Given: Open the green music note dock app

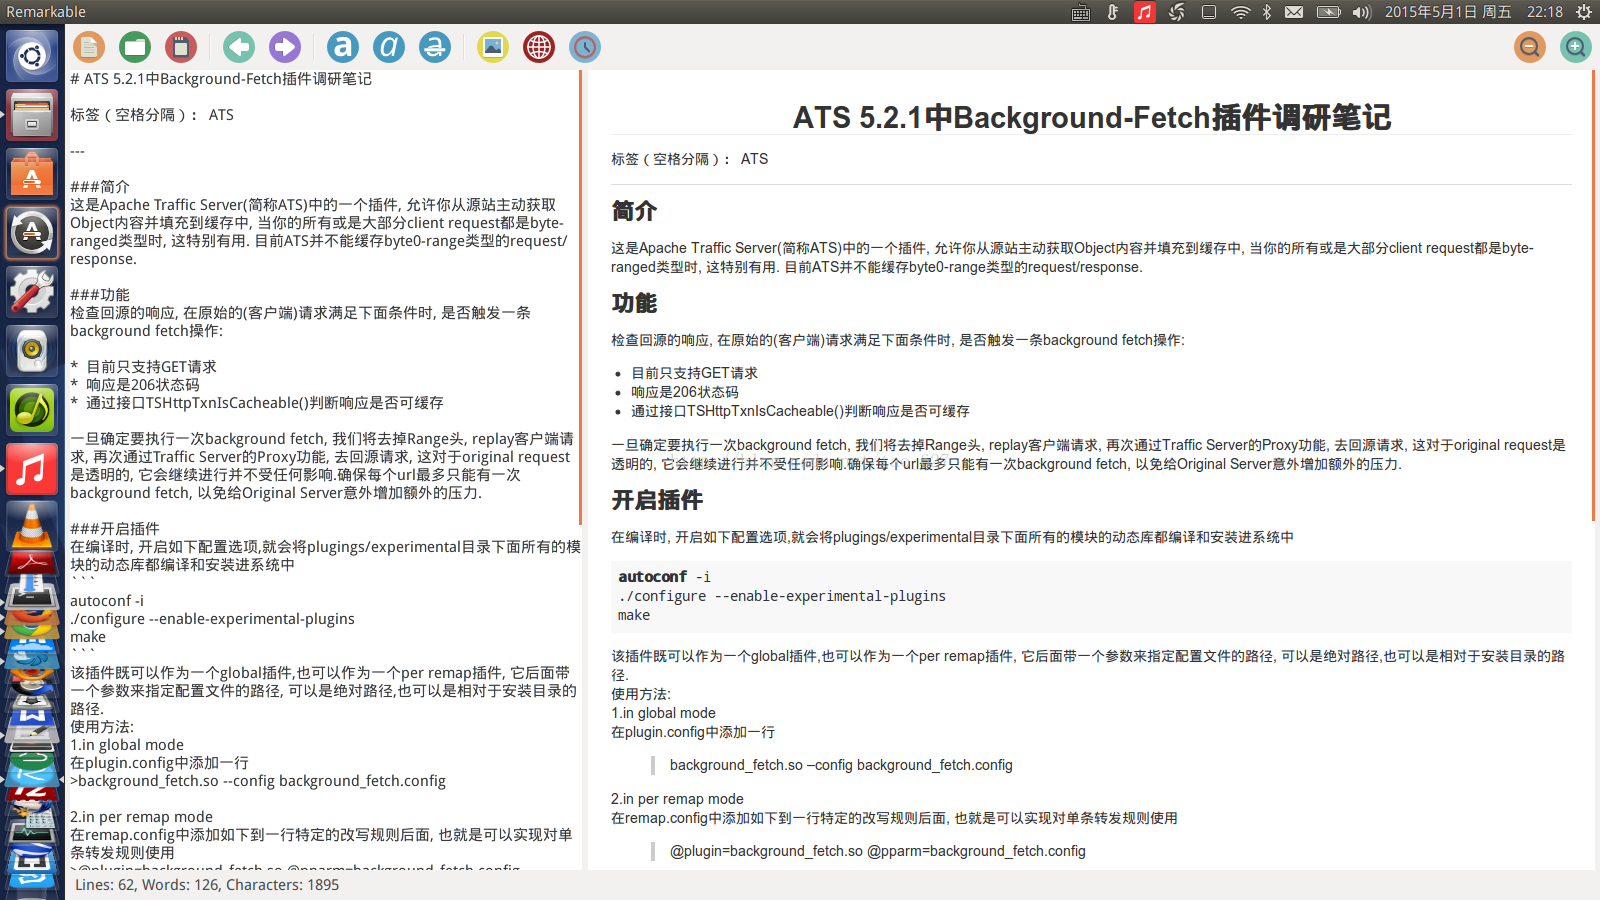Looking at the screenshot, I should coord(32,410).
